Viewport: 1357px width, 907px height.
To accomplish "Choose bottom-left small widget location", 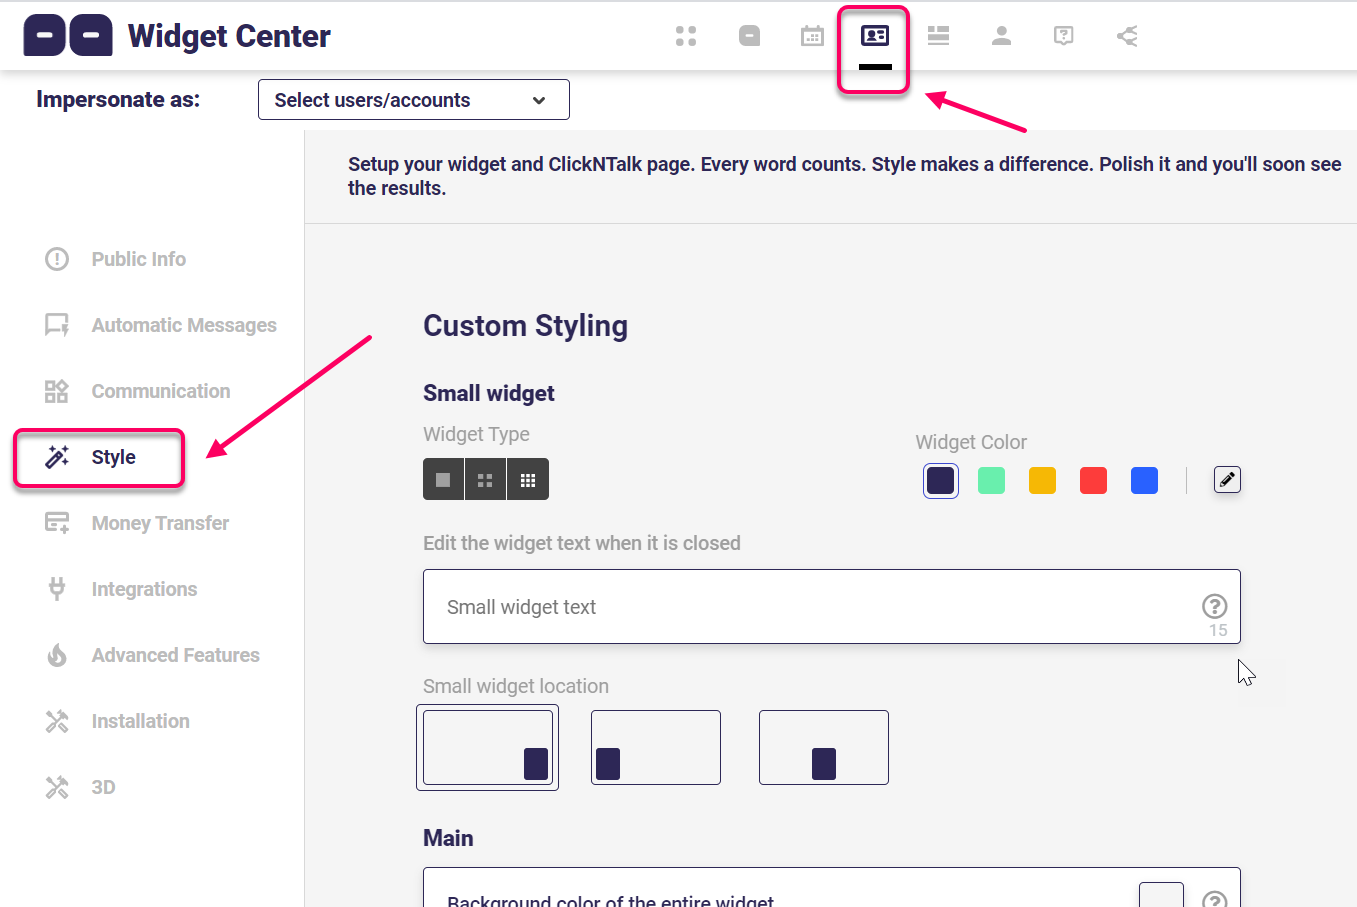I will [656, 747].
